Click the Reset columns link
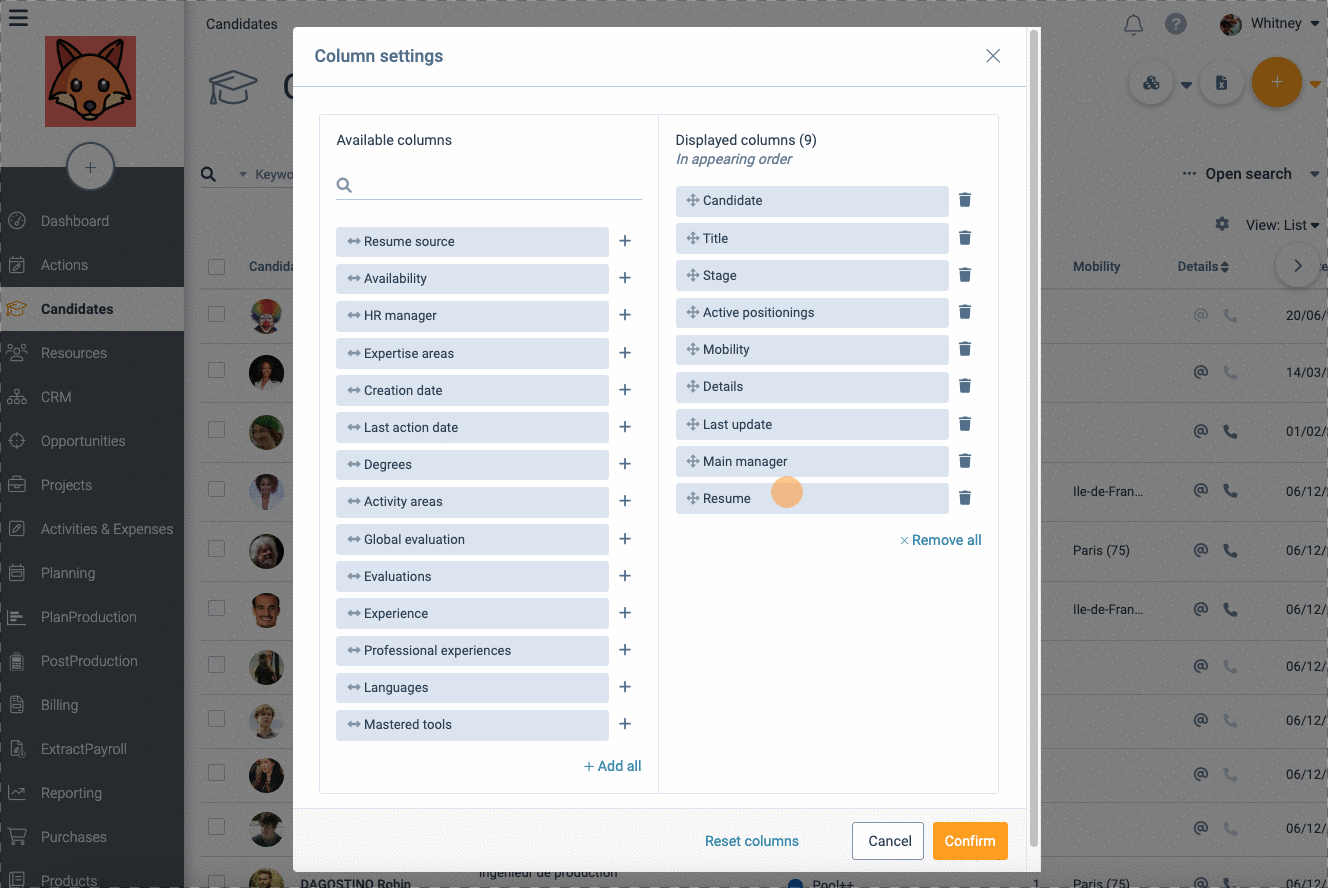 752,841
